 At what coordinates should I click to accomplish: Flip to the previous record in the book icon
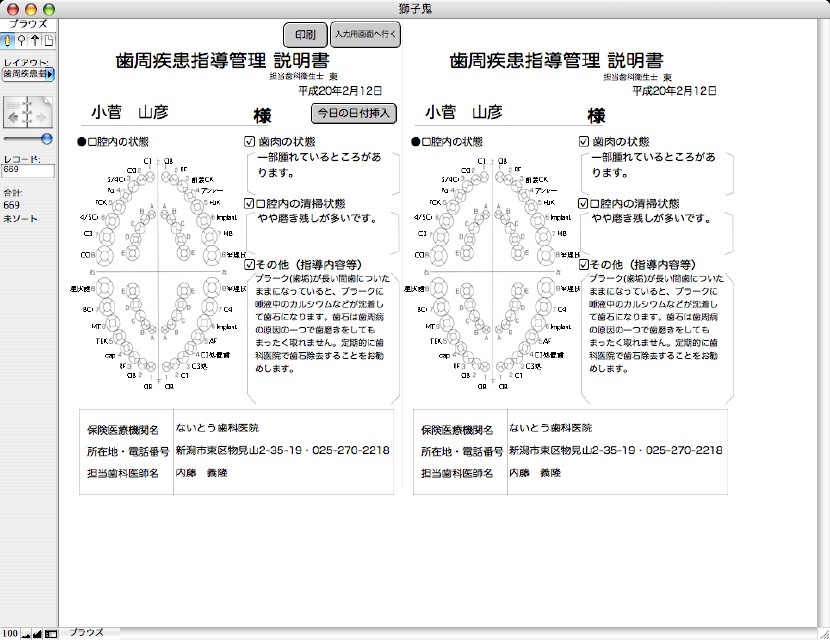[x=15, y=114]
